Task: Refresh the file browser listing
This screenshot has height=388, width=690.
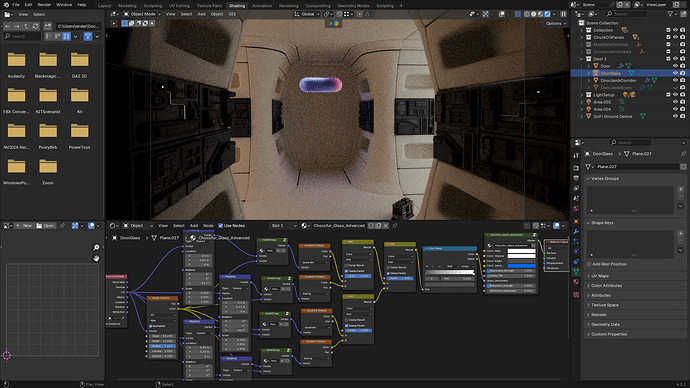Action: (36, 26)
